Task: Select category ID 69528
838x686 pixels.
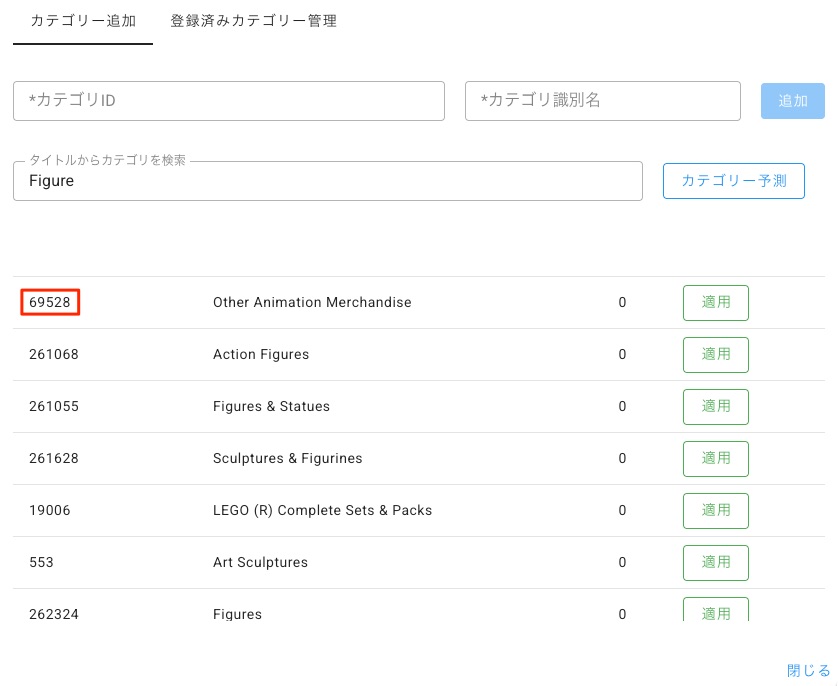Action: [50, 302]
